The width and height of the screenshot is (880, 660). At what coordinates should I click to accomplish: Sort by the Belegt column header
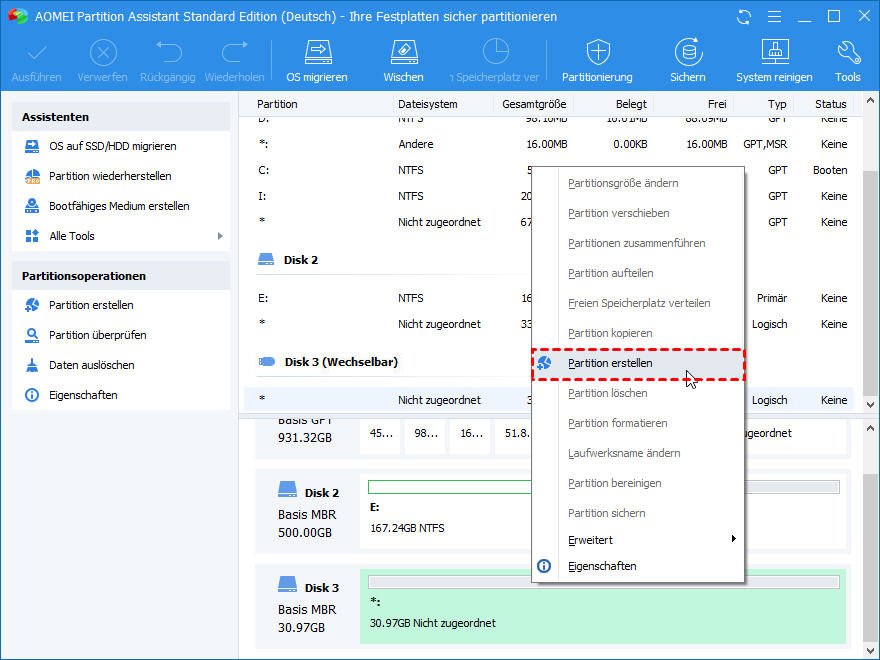click(631, 104)
